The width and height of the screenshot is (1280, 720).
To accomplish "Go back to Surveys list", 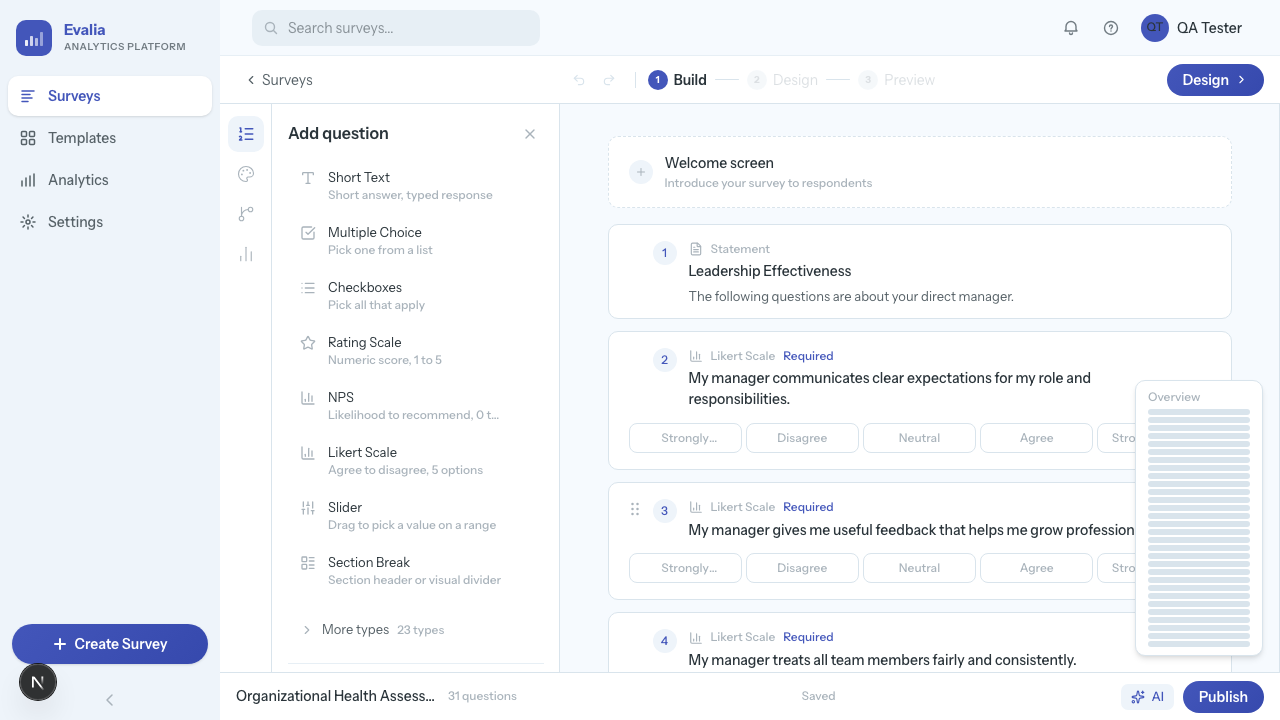I will coord(279,80).
